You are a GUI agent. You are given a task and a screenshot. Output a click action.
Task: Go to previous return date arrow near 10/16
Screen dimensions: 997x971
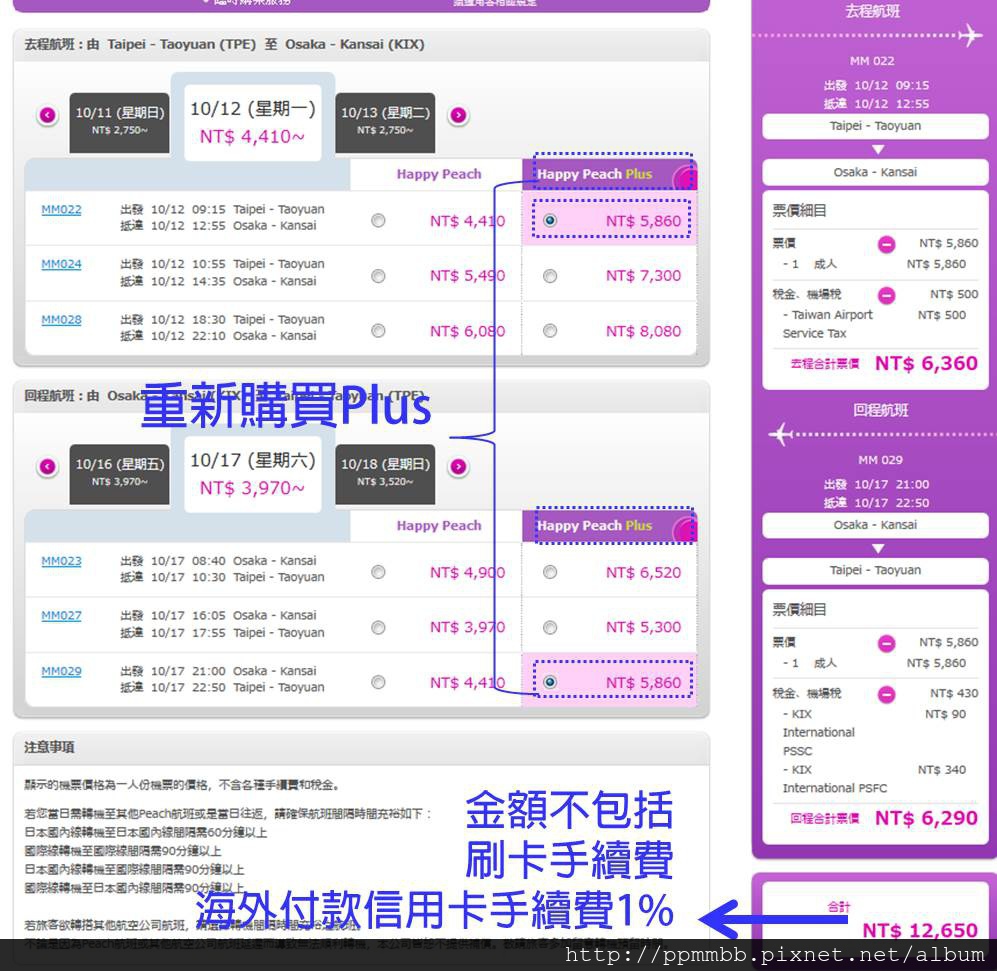pos(48,467)
